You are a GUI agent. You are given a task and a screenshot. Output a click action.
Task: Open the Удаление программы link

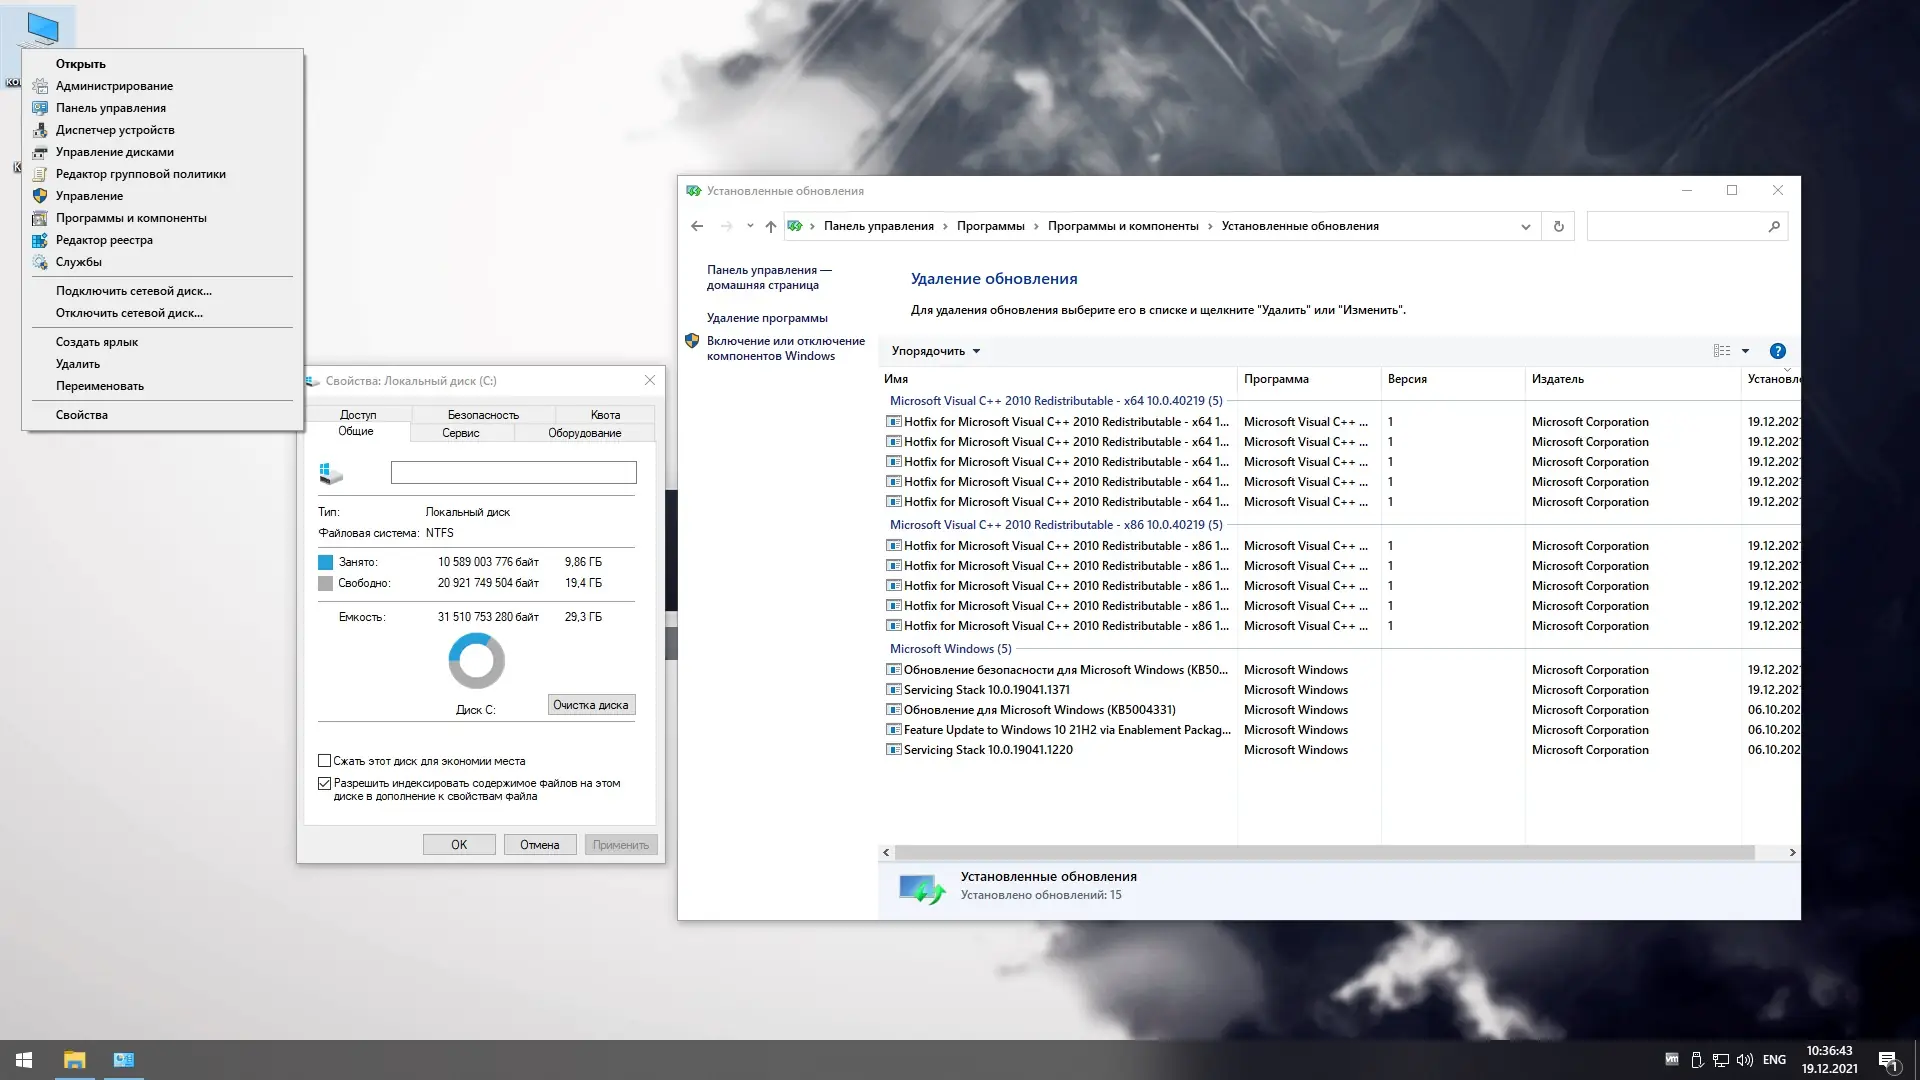pyautogui.click(x=767, y=318)
